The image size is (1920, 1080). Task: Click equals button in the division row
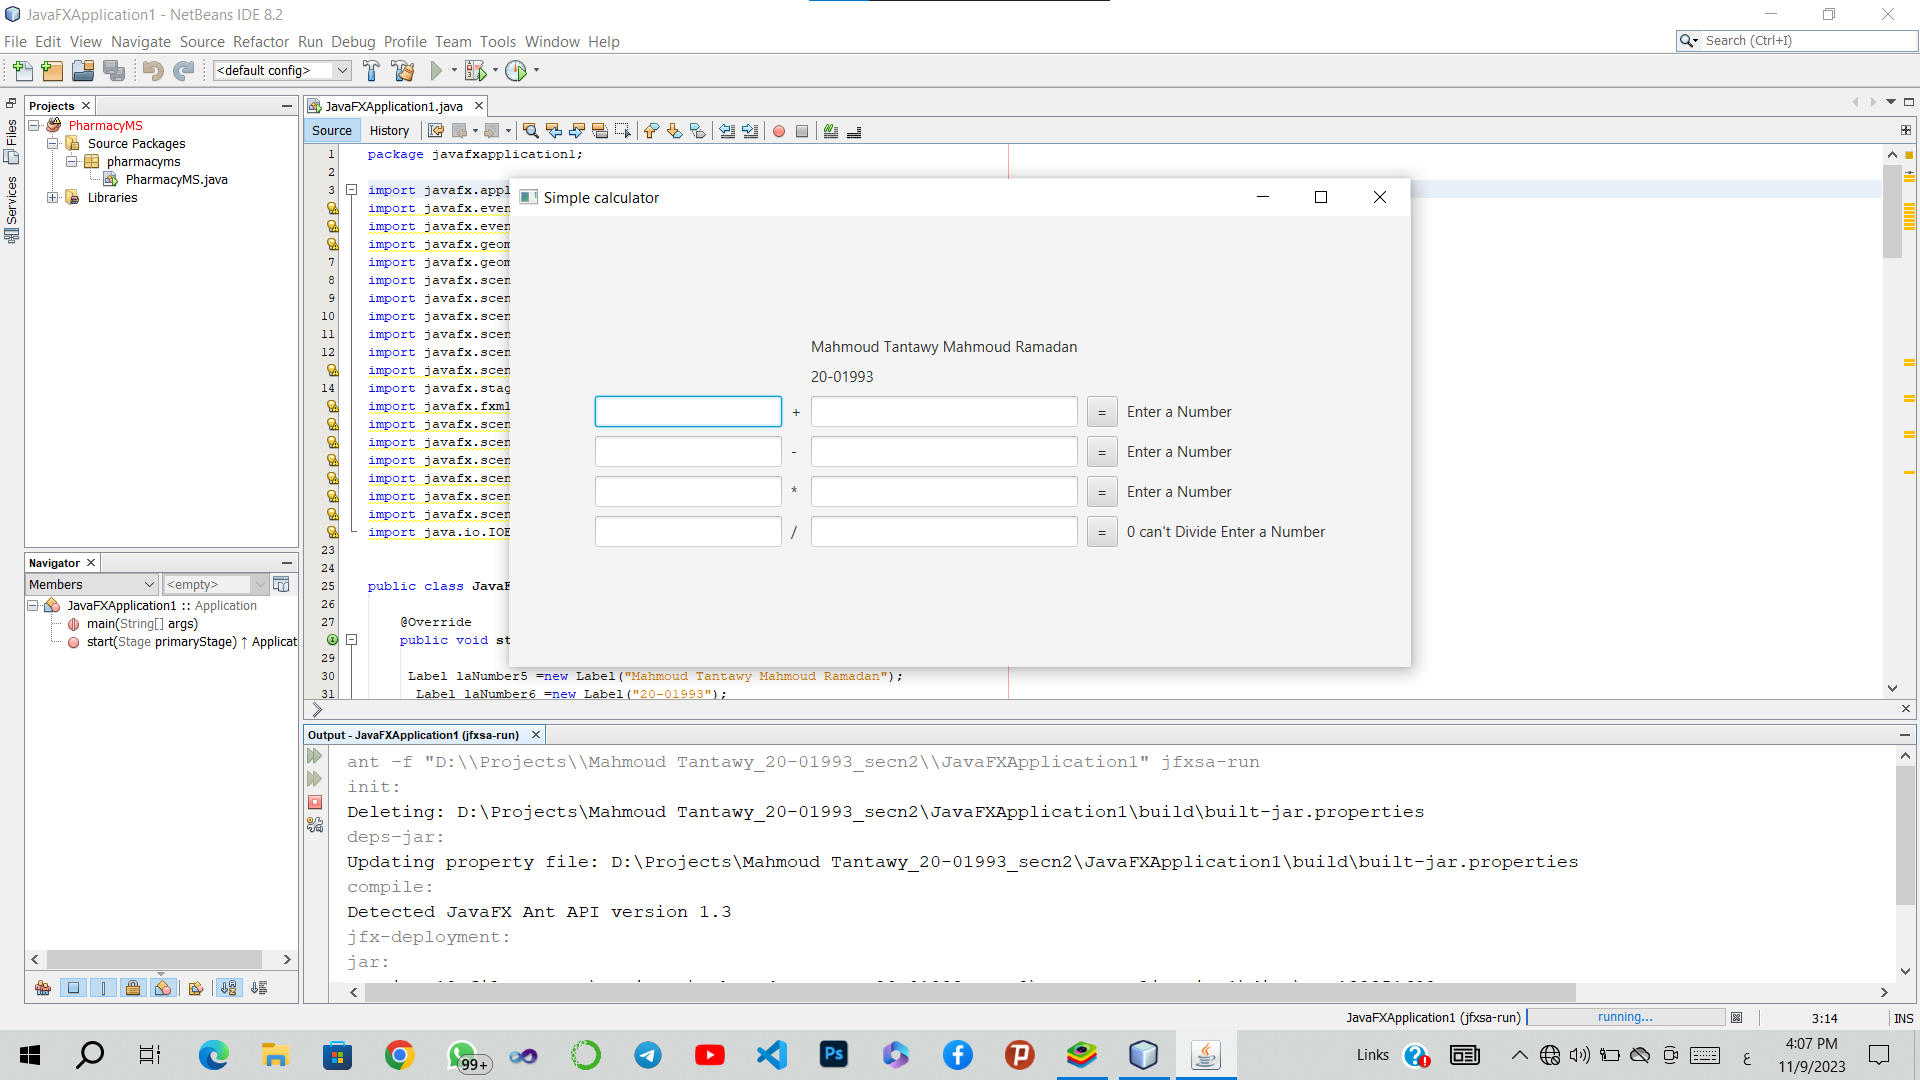(1101, 532)
